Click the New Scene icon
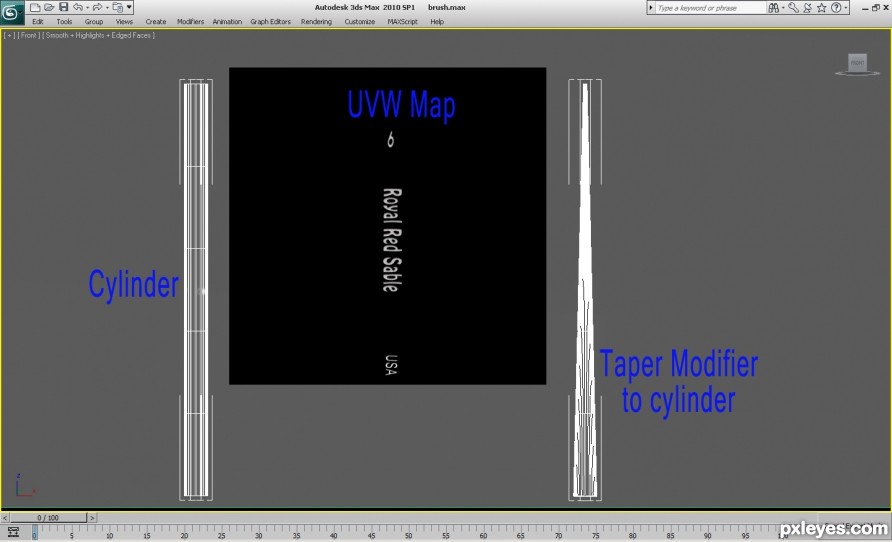 tap(35, 7)
